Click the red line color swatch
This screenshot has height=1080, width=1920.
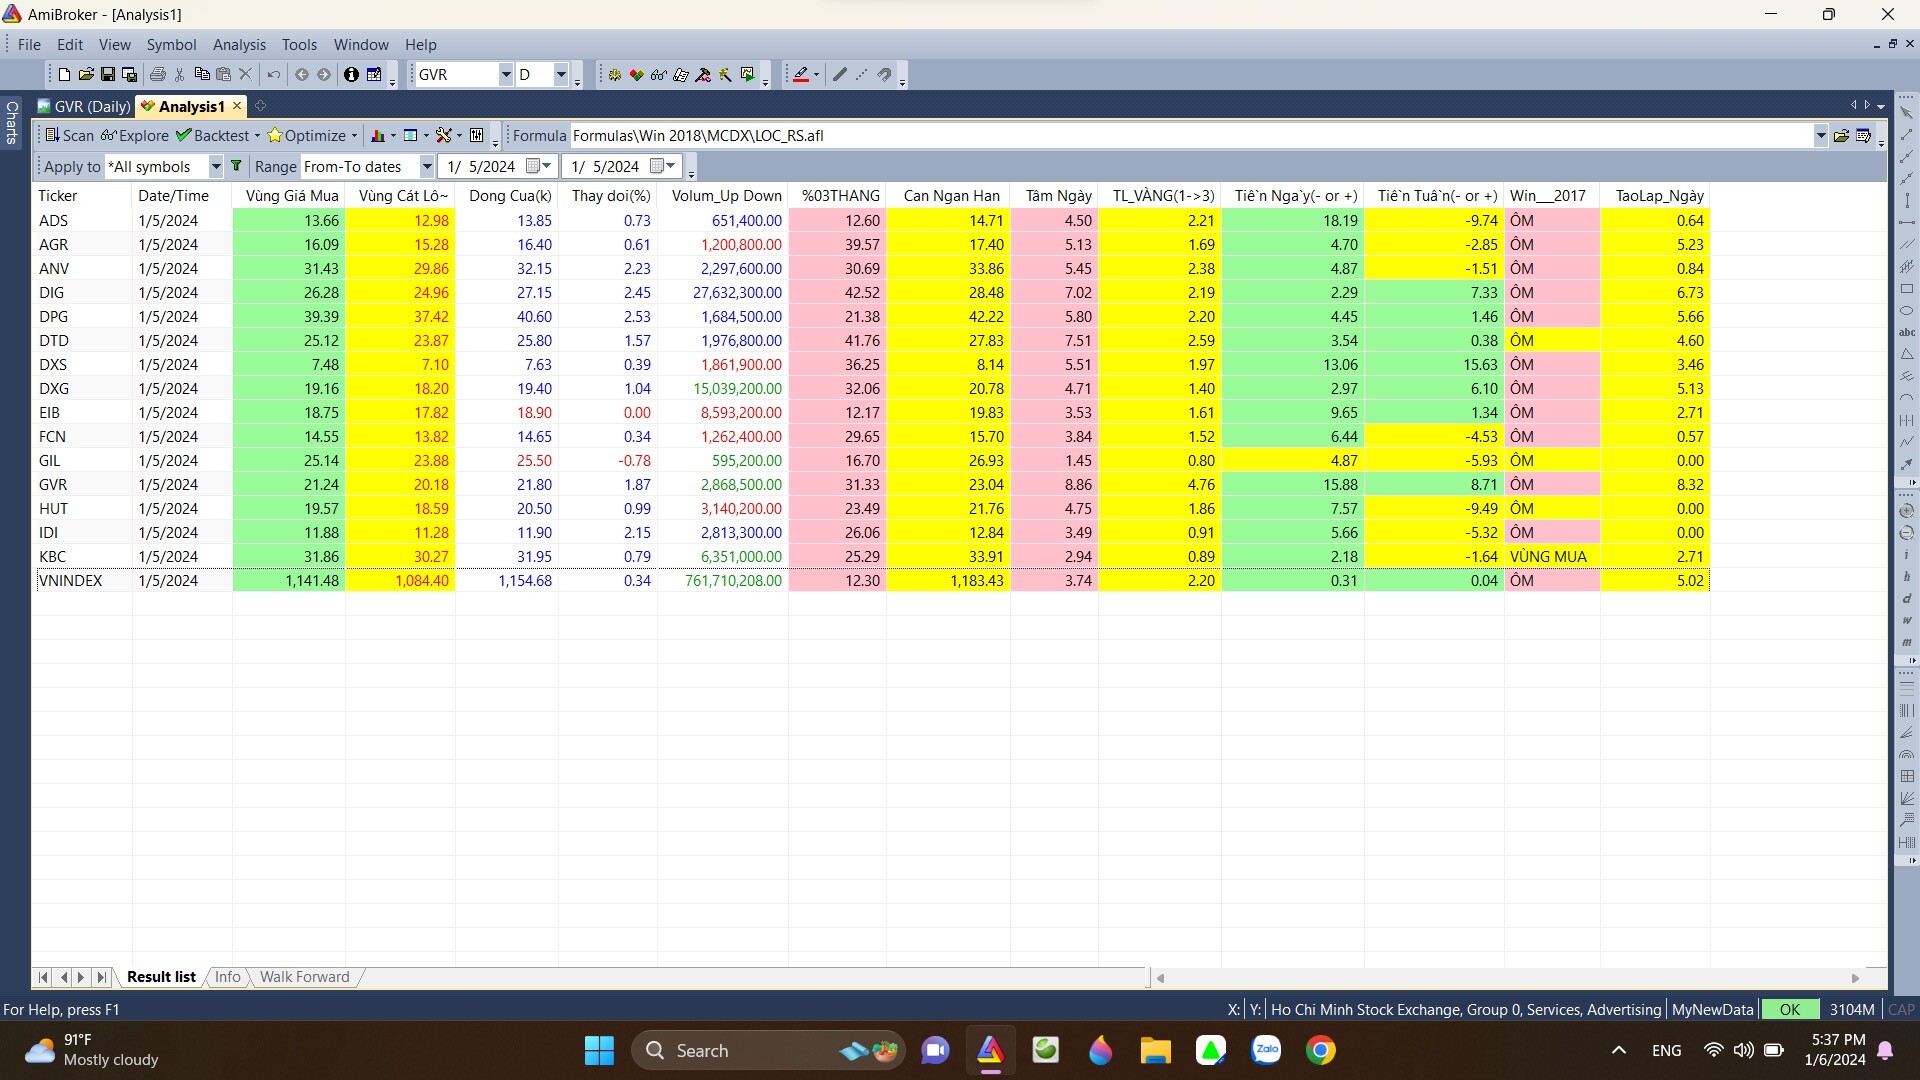pyautogui.click(x=800, y=75)
